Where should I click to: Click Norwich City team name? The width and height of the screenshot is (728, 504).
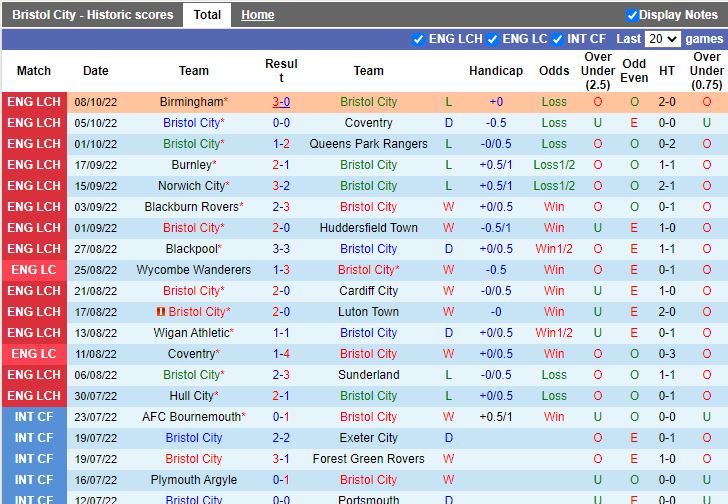(191, 186)
